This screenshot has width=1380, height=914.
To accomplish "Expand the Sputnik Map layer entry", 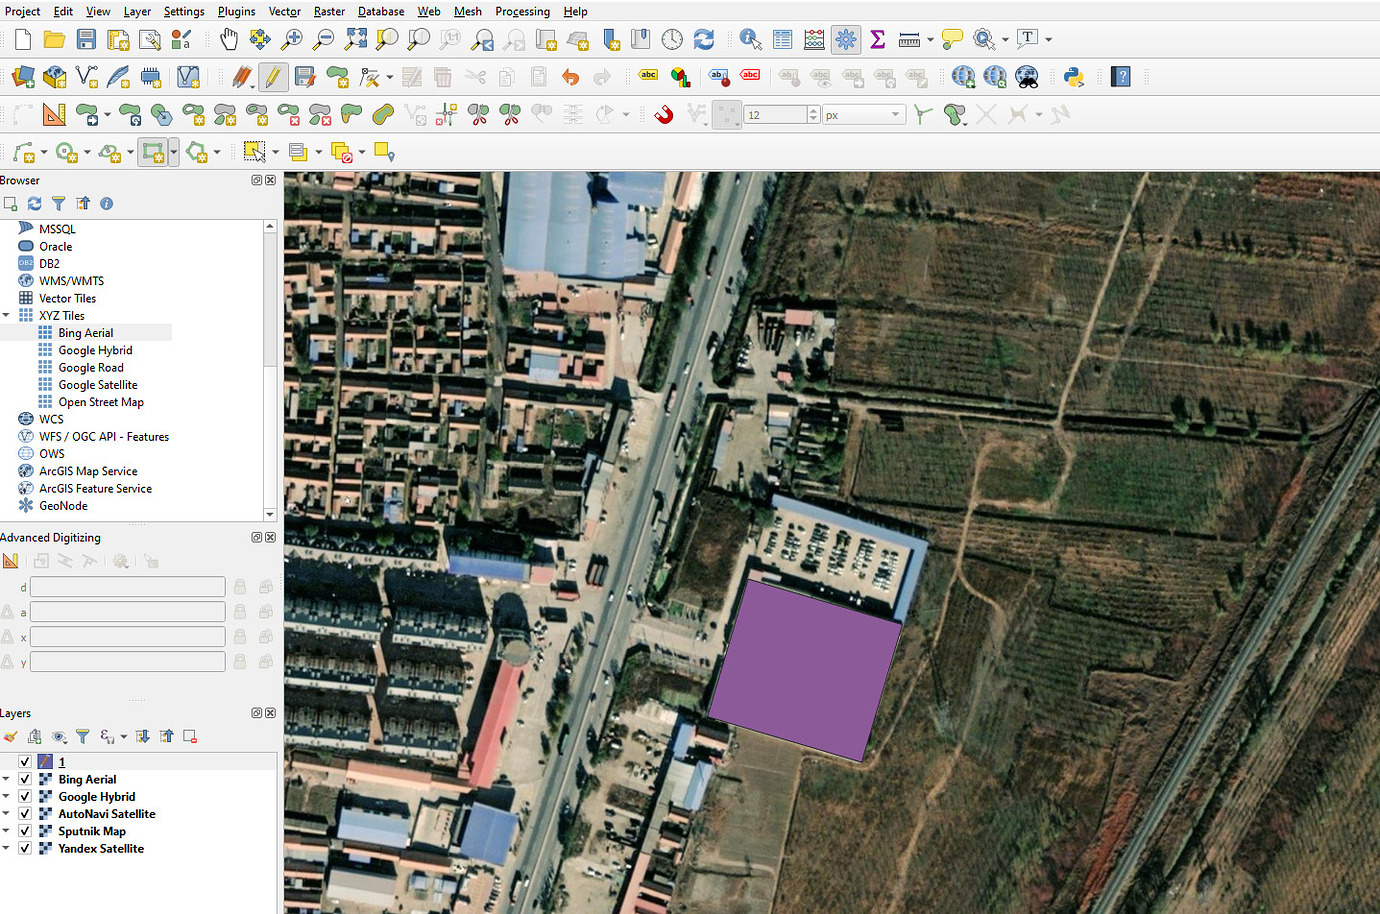I will [7, 831].
